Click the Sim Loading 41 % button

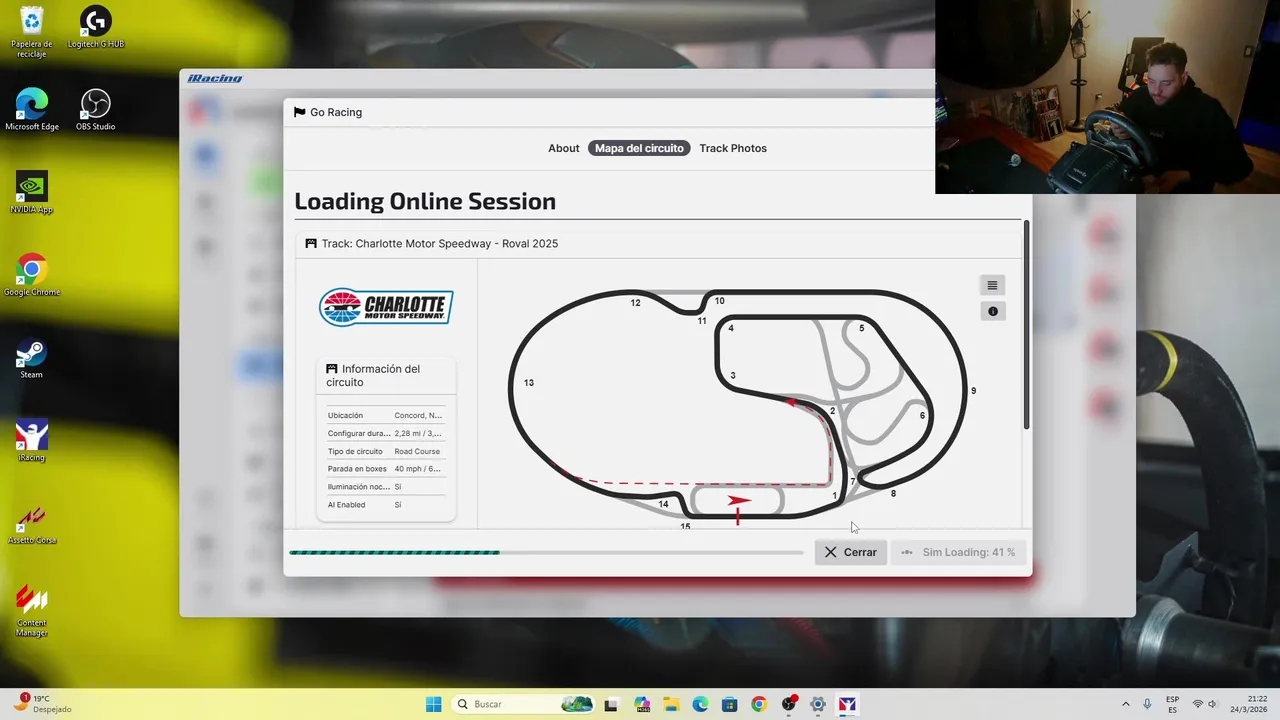[959, 552]
